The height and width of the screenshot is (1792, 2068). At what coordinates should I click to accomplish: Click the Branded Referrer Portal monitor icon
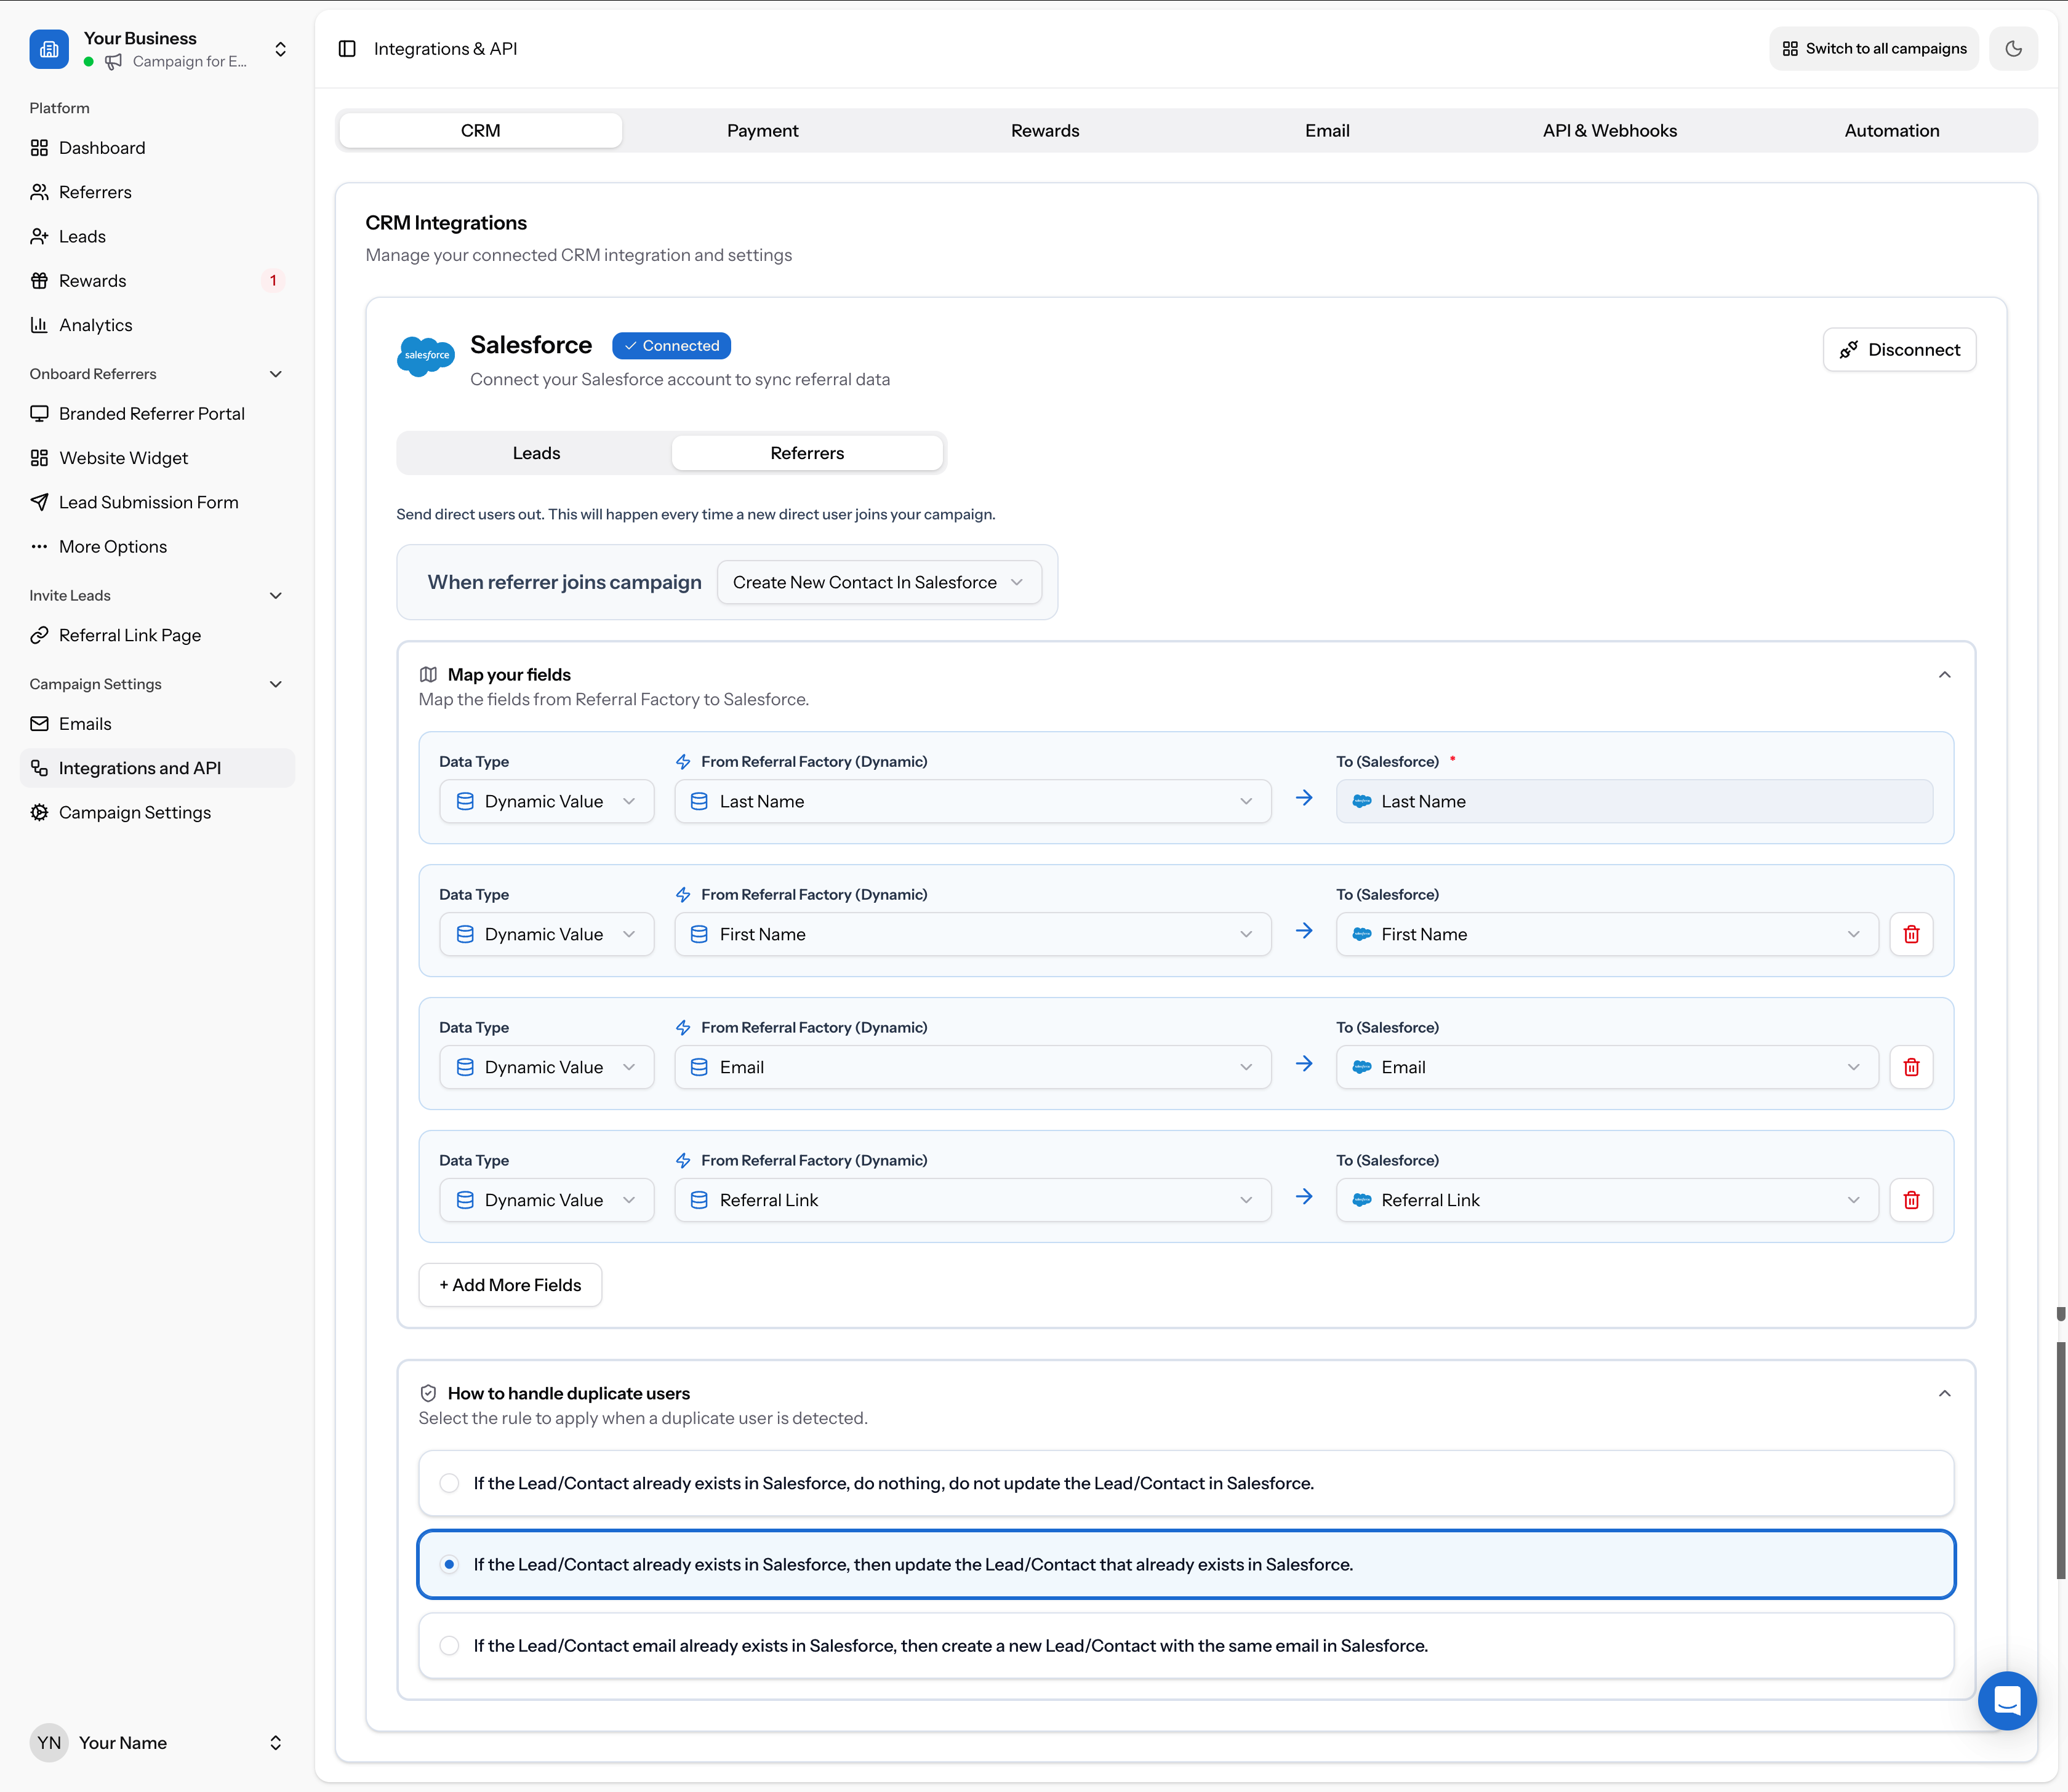(x=40, y=413)
